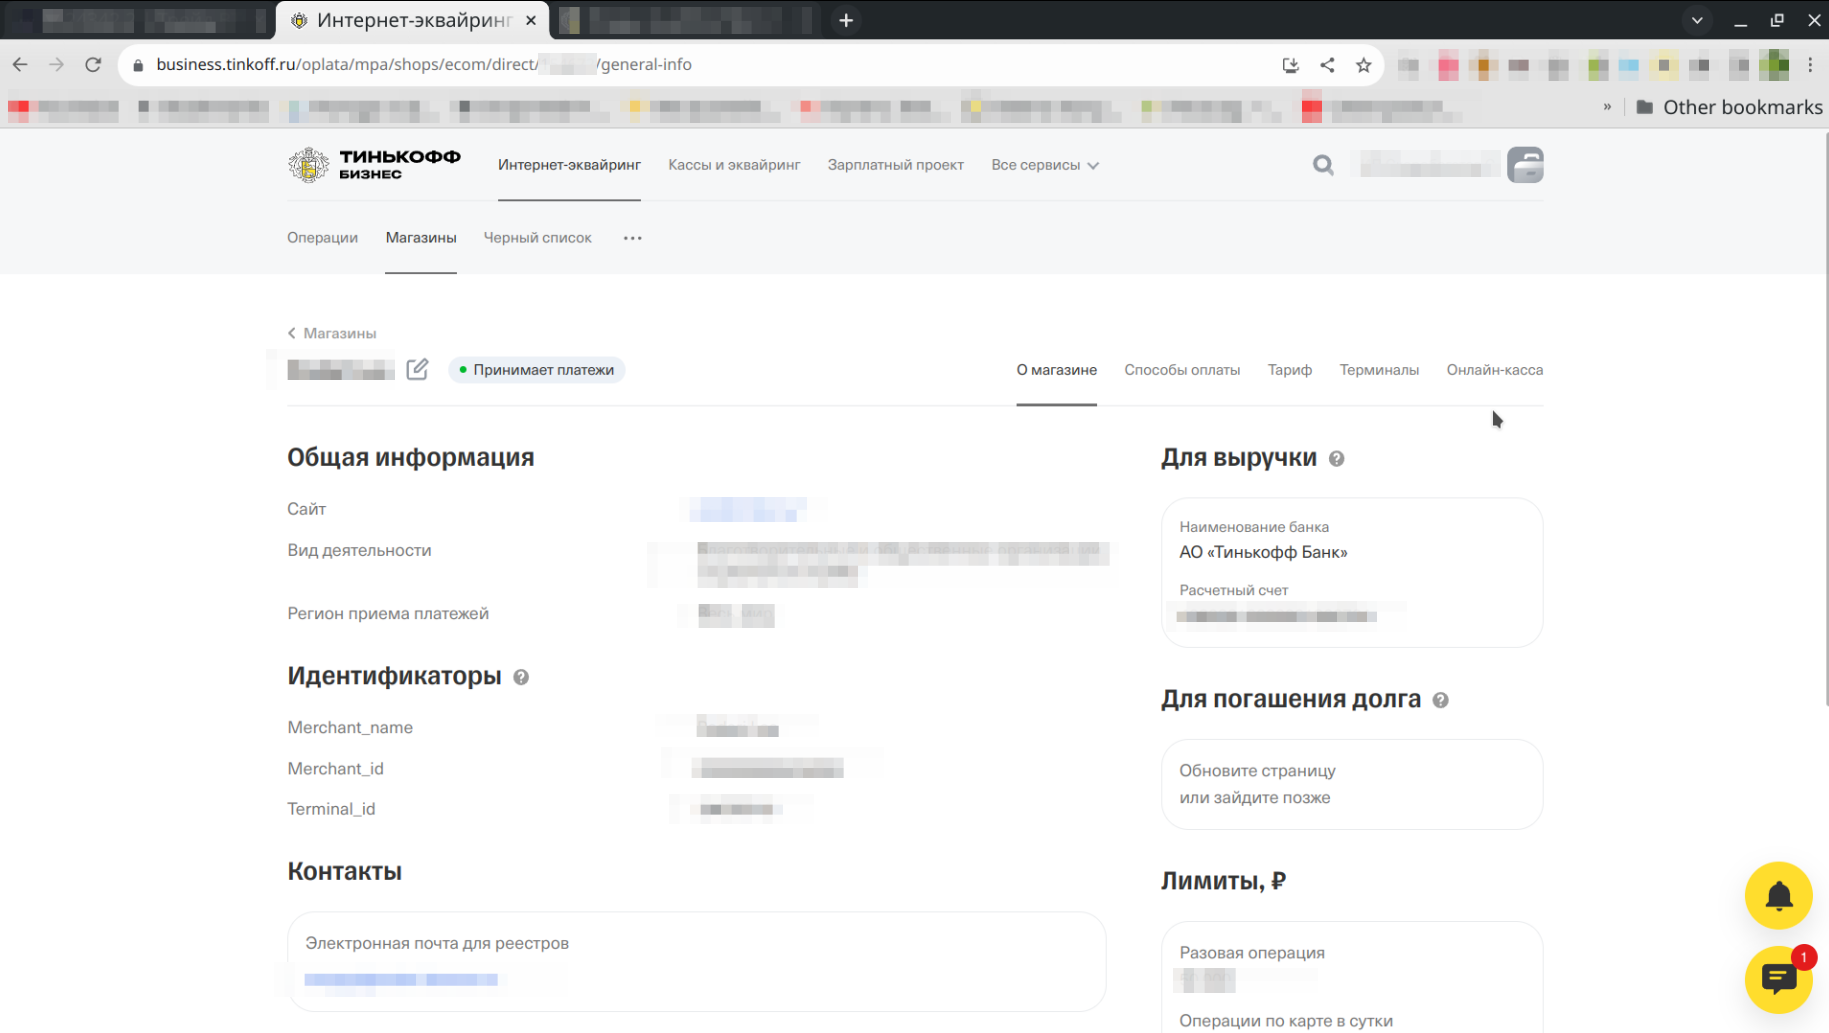Screen dimensions: 1829x1033
Task: Switch to the Магазины tab
Action: tap(421, 238)
